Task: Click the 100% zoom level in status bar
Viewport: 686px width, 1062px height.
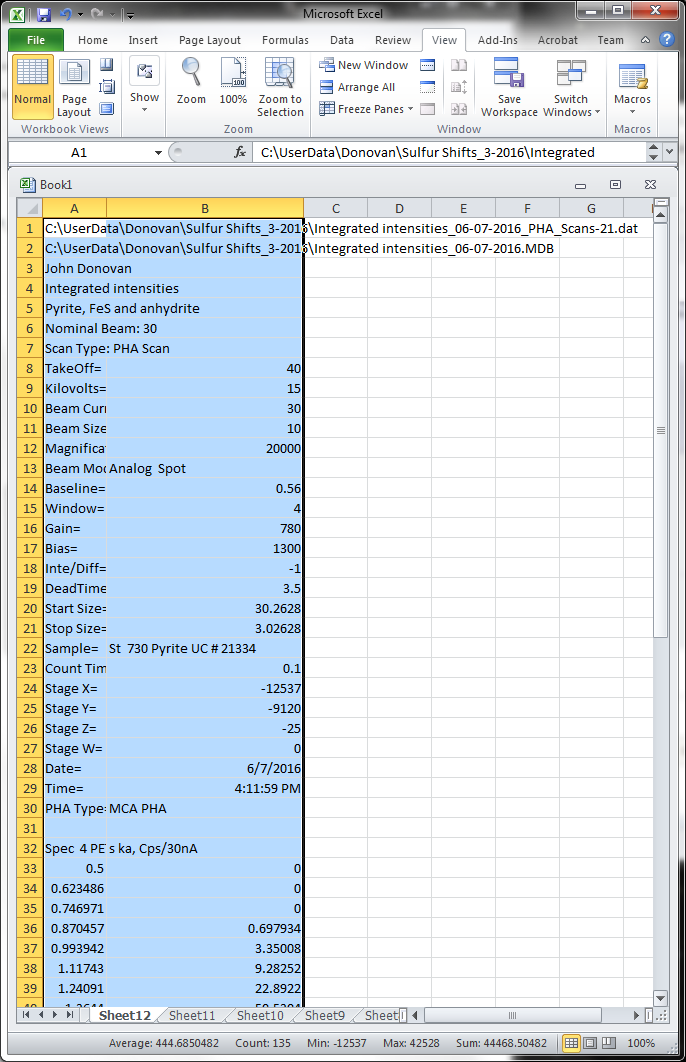Action: [x=641, y=1043]
